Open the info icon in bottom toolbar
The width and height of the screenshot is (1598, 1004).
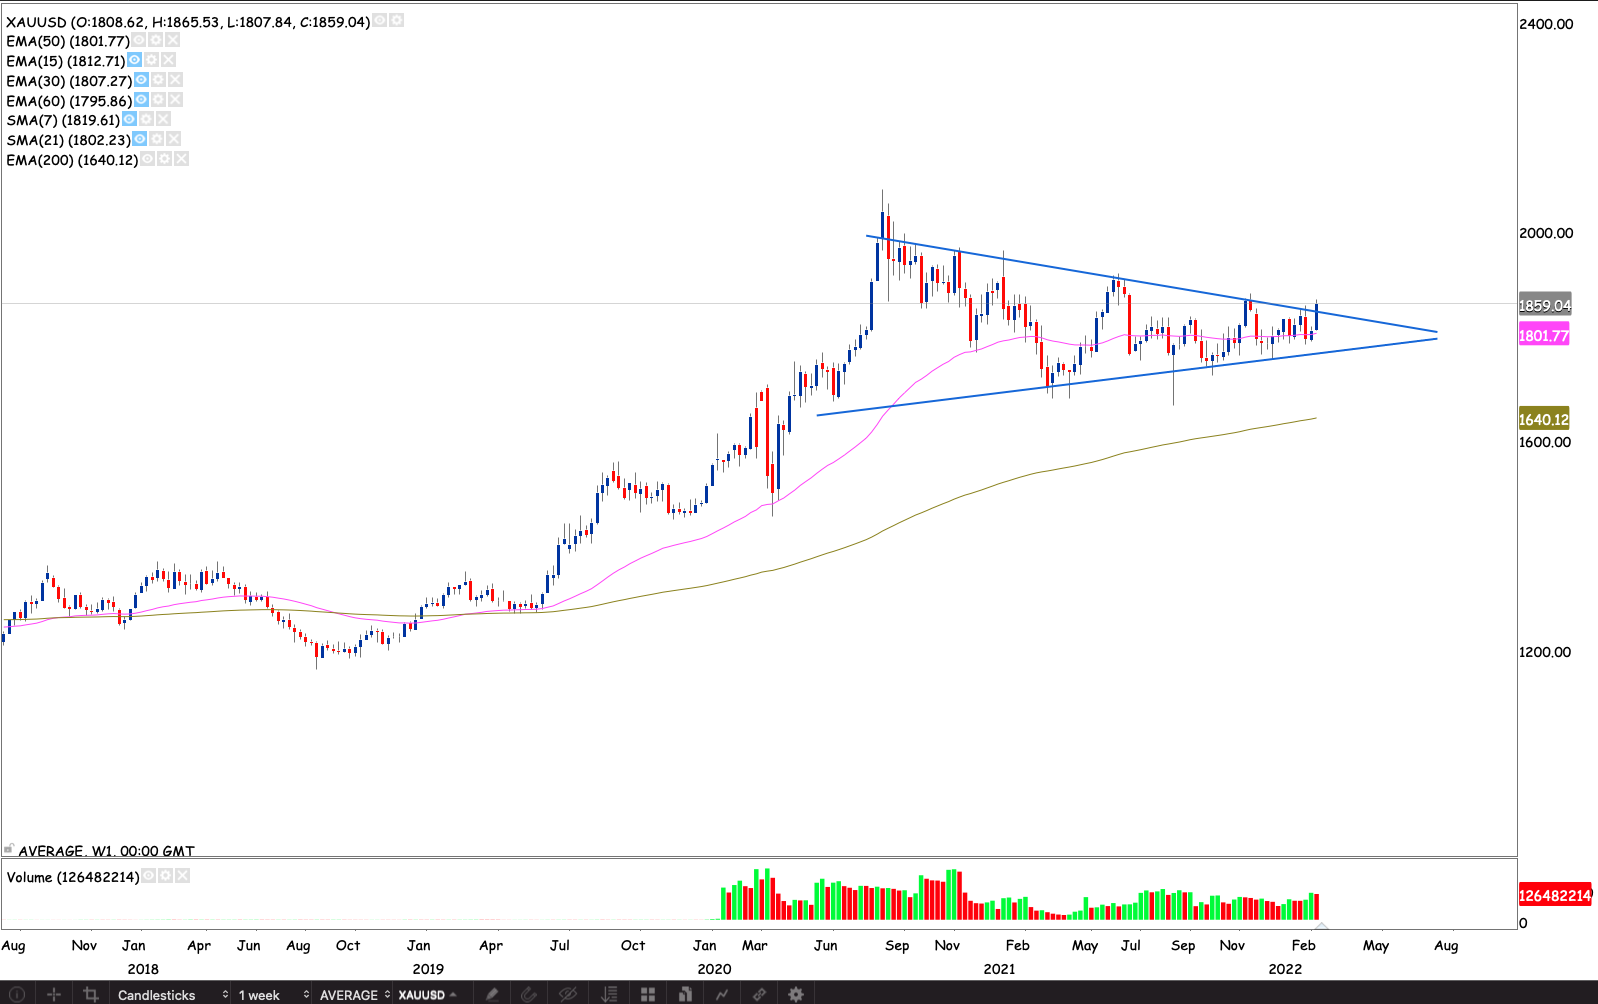point(17,994)
